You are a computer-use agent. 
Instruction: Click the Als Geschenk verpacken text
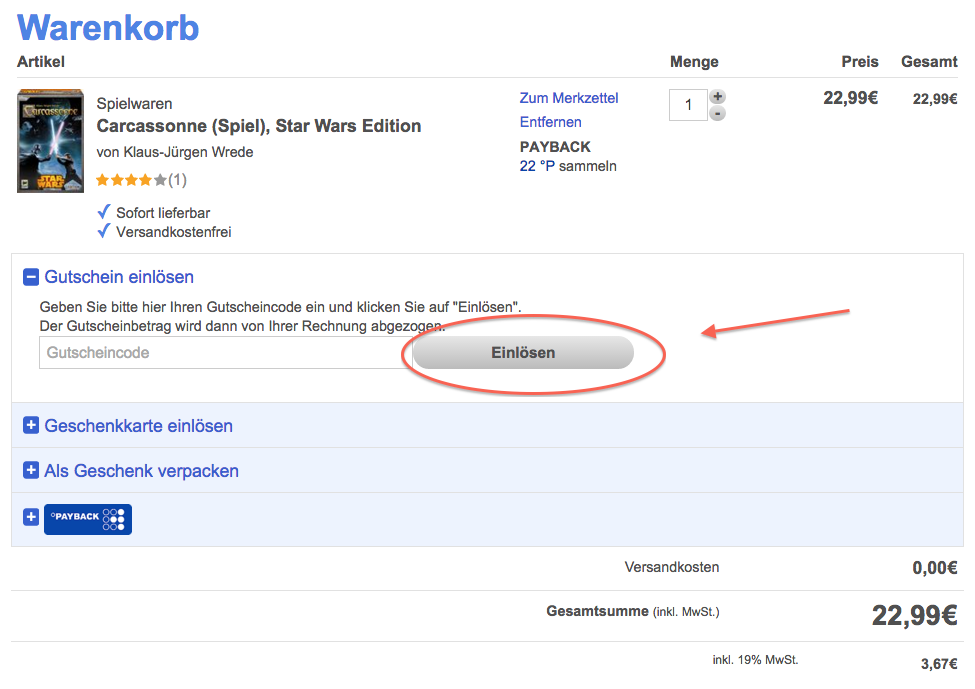coord(141,471)
